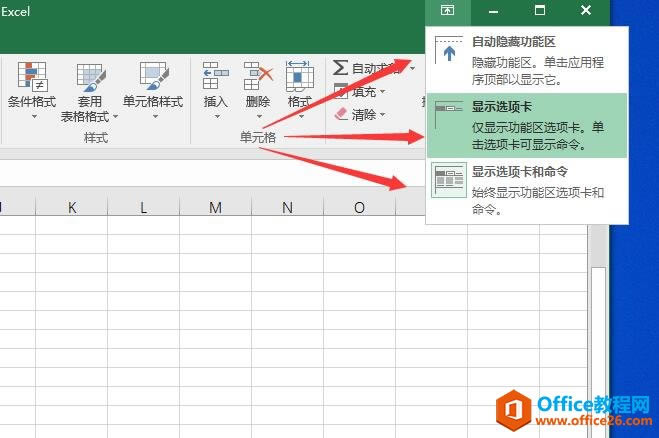Screen dimensions: 659x438
Task: Choose 显示选项卡 option
Action: click(527, 126)
